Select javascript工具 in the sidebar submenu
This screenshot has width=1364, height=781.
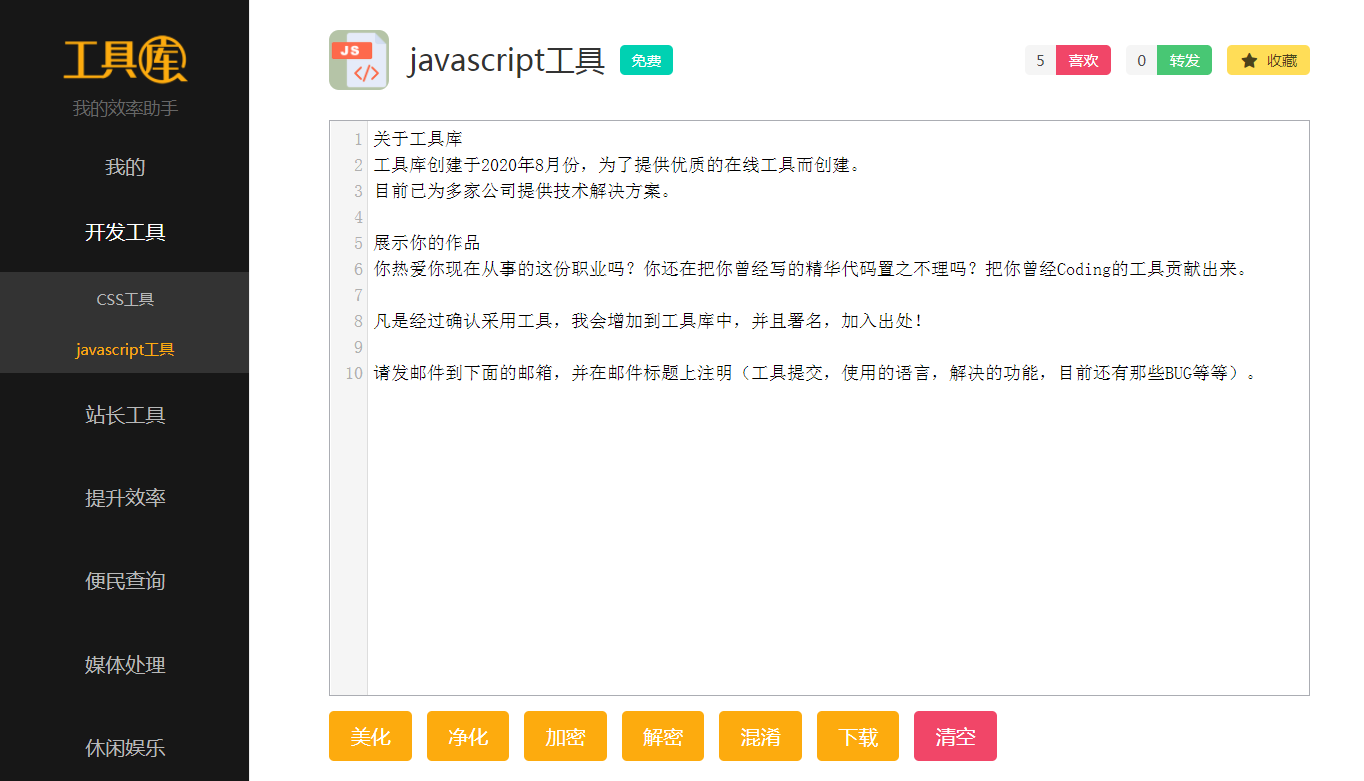point(125,349)
